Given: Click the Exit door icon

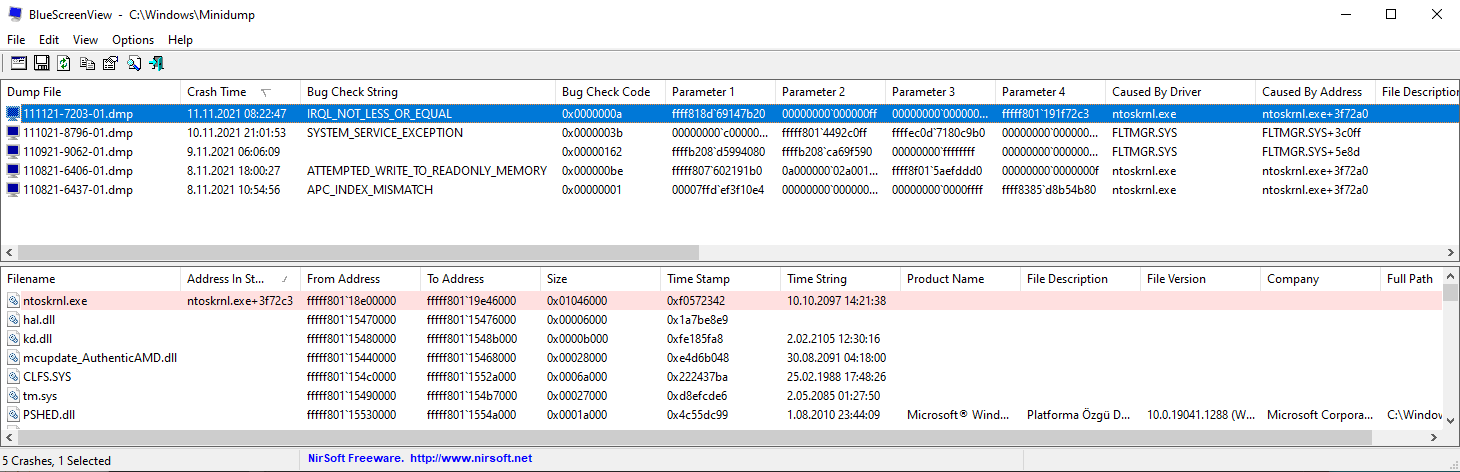Looking at the screenshot, I should tap(157, 63).
